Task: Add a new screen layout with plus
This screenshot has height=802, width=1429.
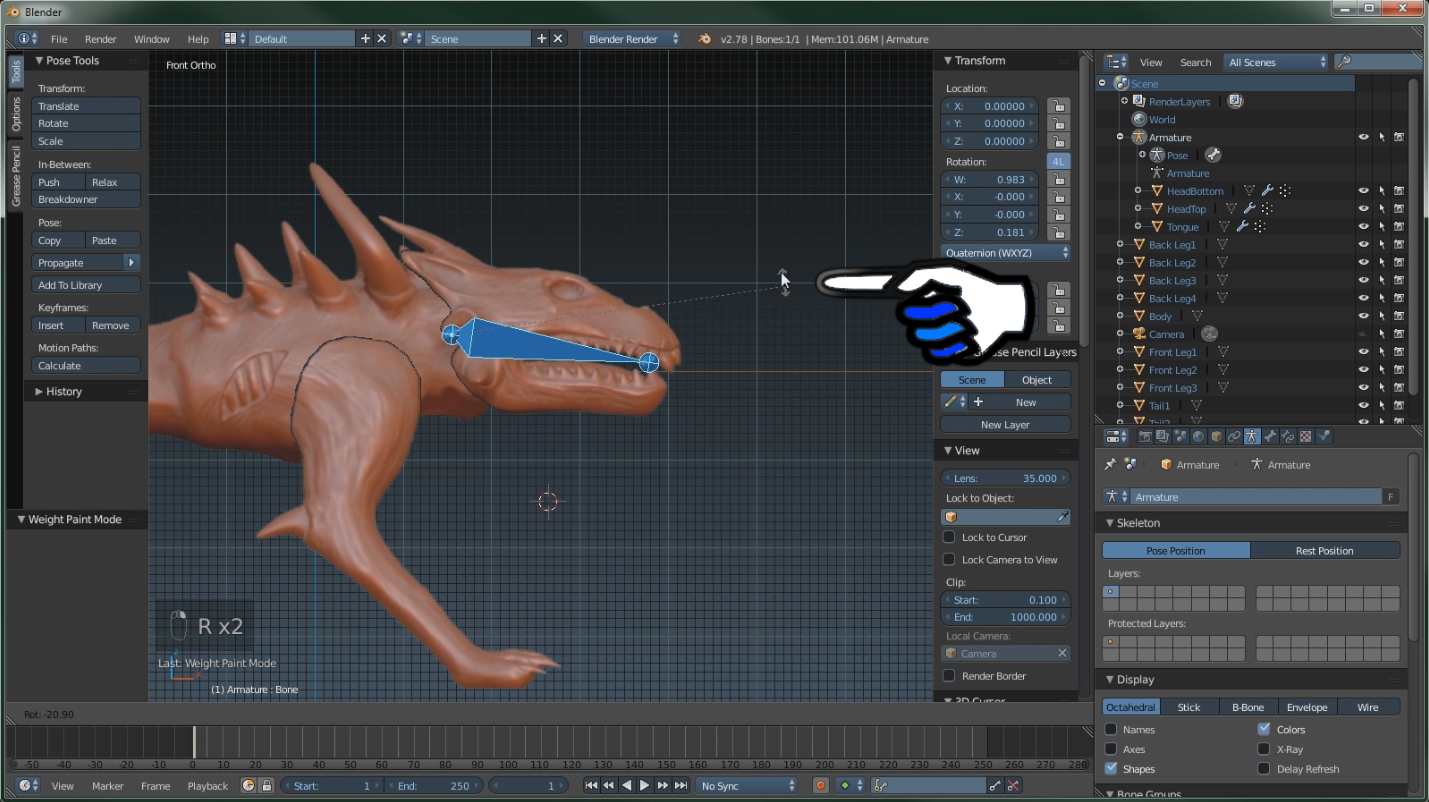Action: (x=365, y=39)
